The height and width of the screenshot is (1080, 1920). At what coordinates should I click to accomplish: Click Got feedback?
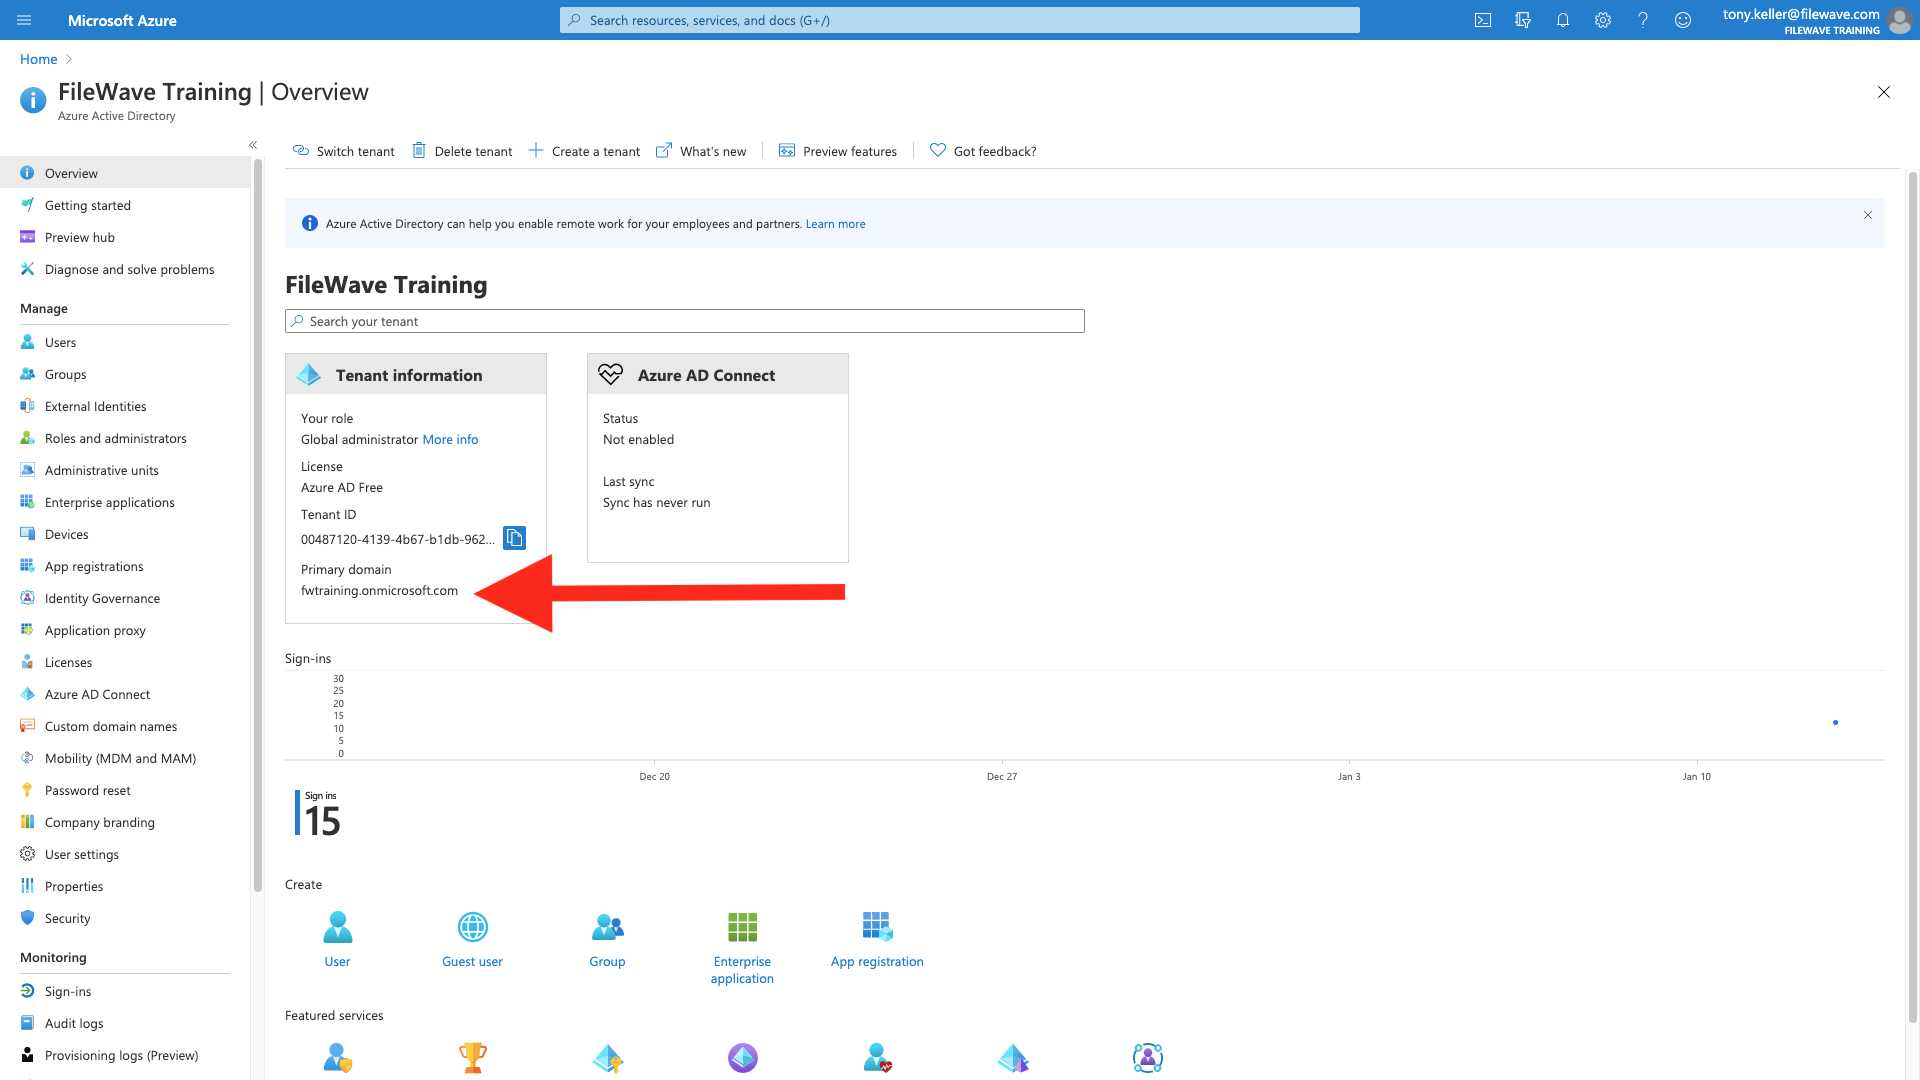pos(983,151)
